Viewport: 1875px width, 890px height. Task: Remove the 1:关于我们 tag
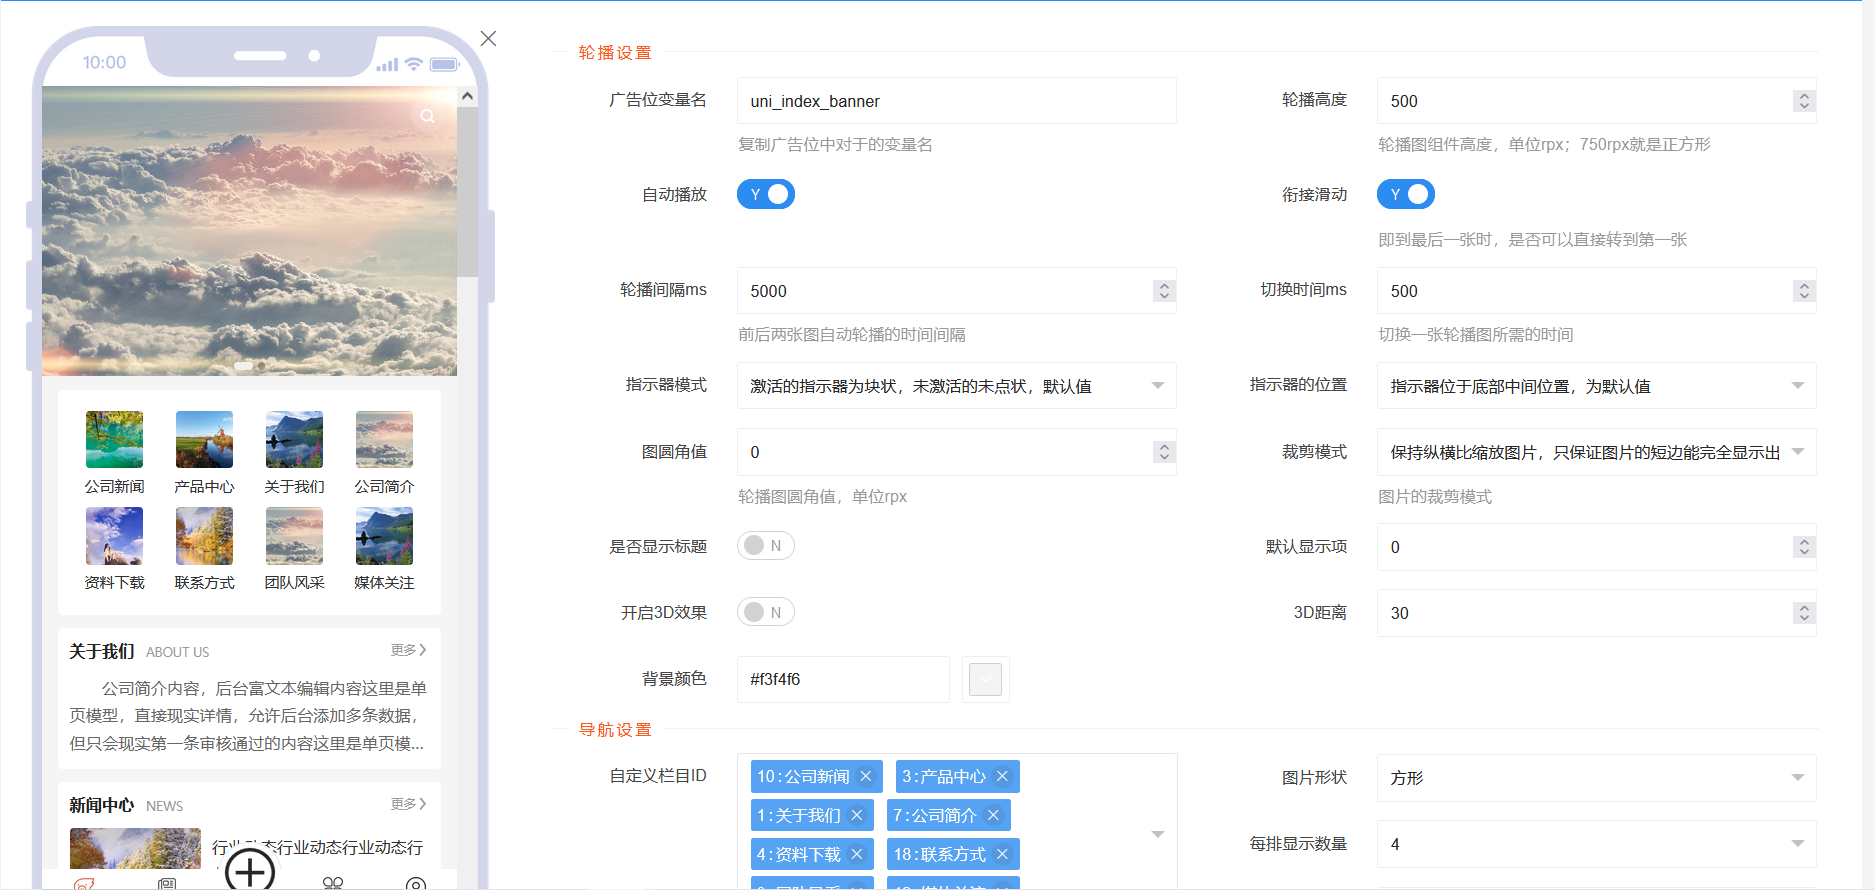[x=857, y=816]
